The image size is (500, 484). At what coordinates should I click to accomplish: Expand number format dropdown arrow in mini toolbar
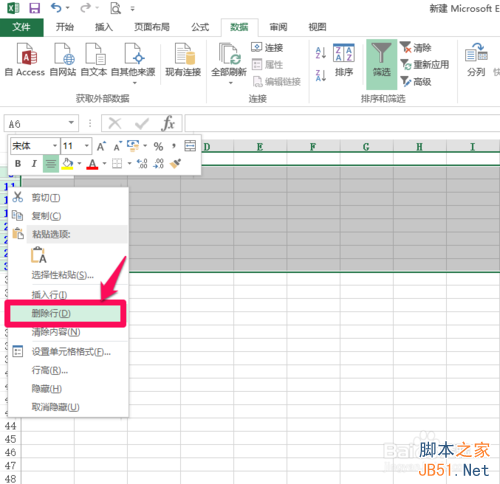[145, 146]
